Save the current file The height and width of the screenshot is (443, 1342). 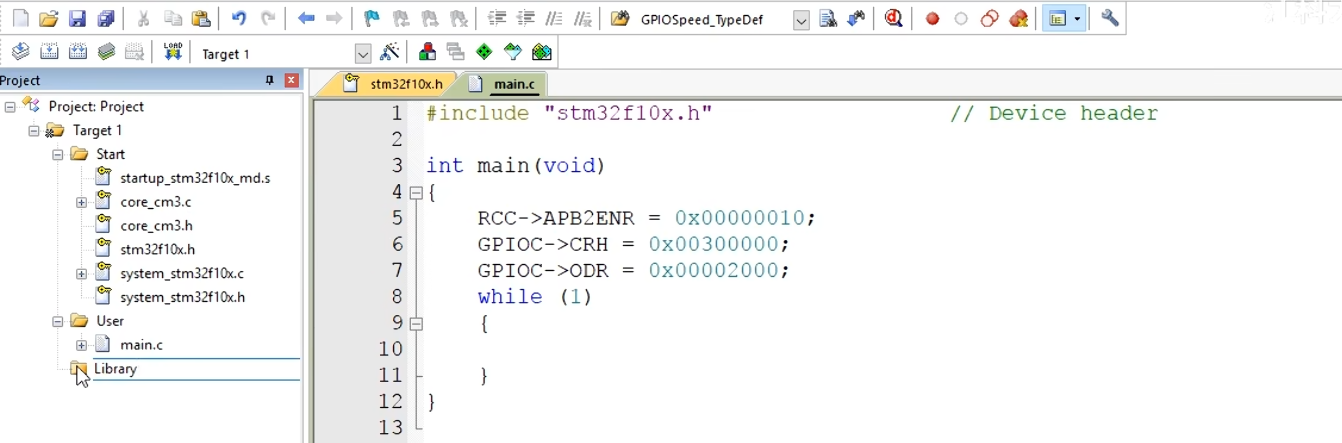(77, 18)
